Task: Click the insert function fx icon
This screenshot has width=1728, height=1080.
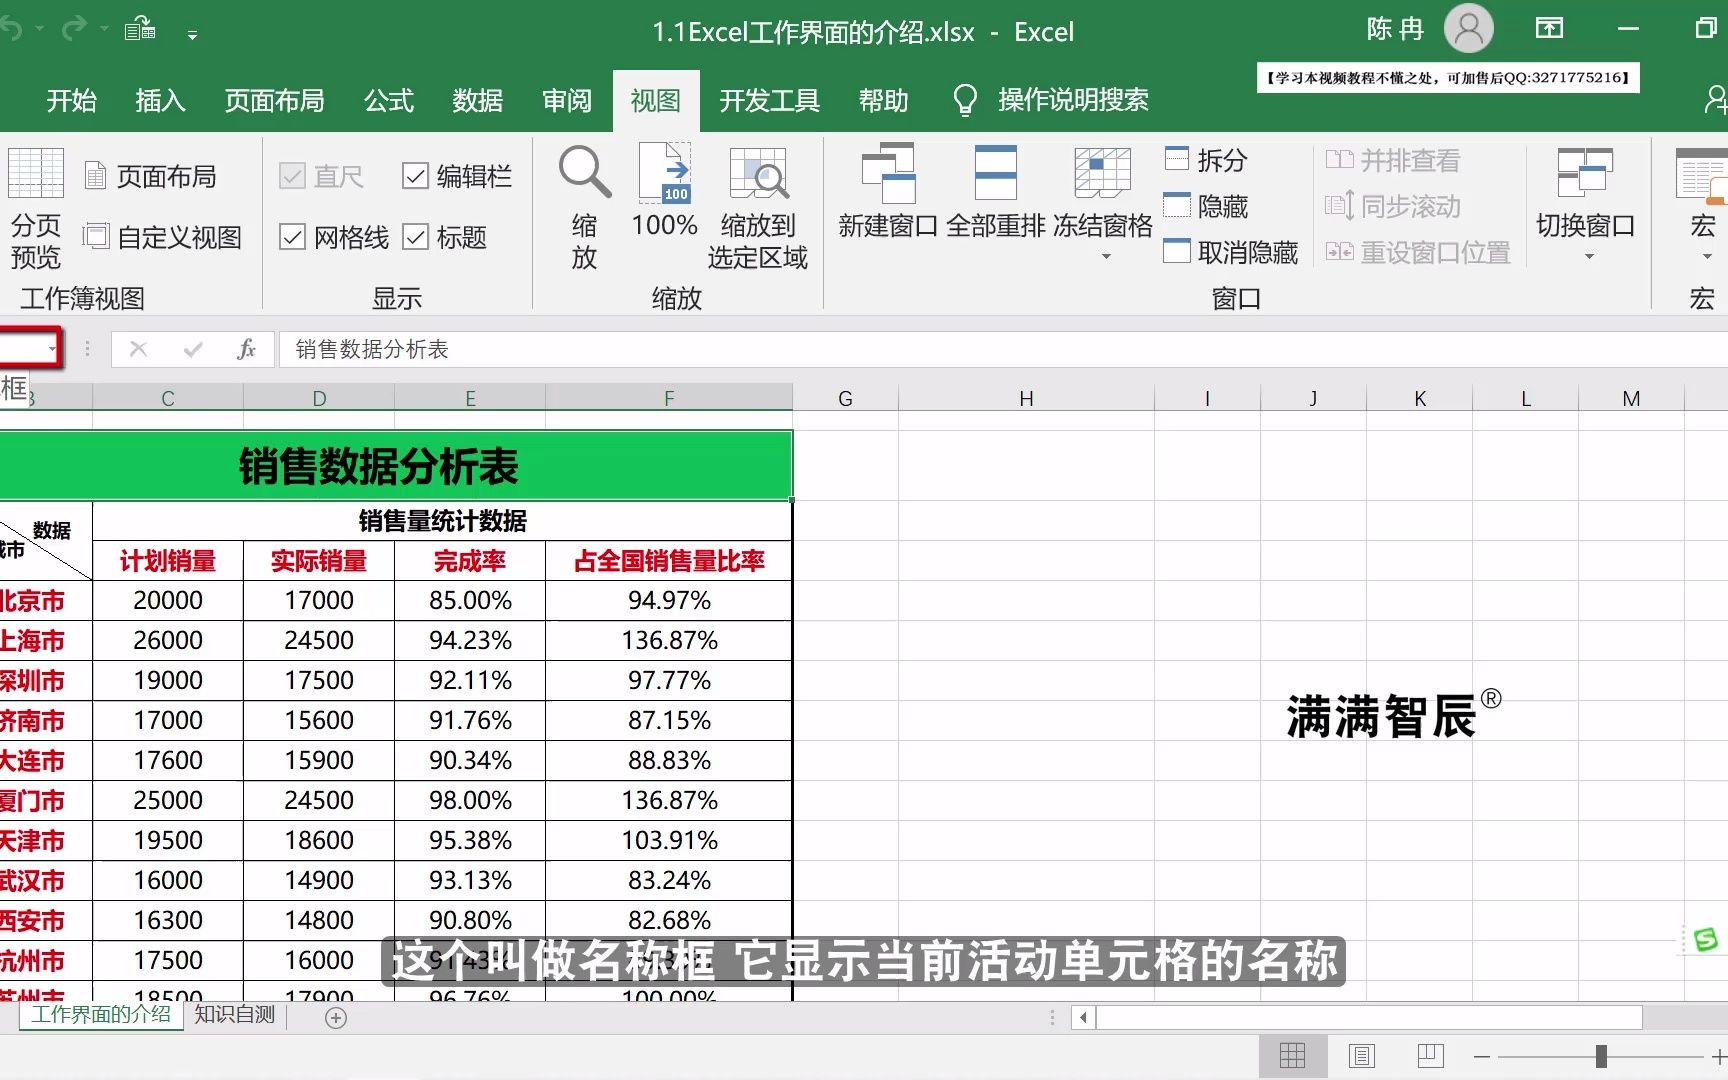Action: [246, 349]
